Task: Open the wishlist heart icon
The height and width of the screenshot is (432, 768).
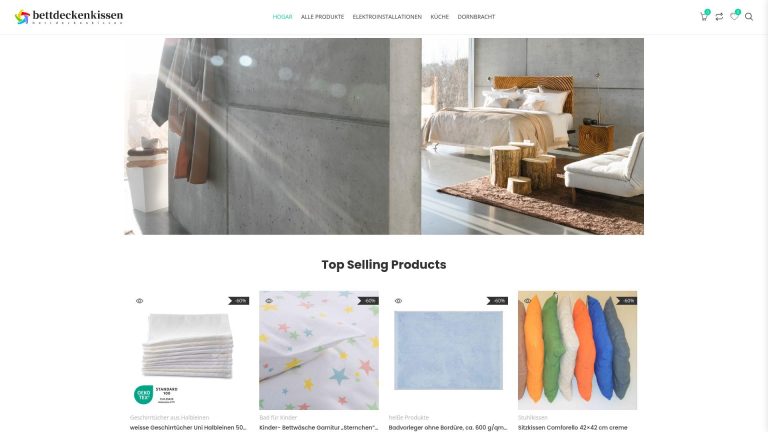Action: [734, 16]
